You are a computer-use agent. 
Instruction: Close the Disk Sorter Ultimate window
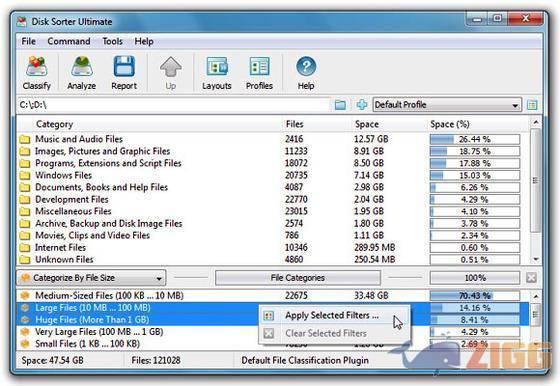point(526,19)
